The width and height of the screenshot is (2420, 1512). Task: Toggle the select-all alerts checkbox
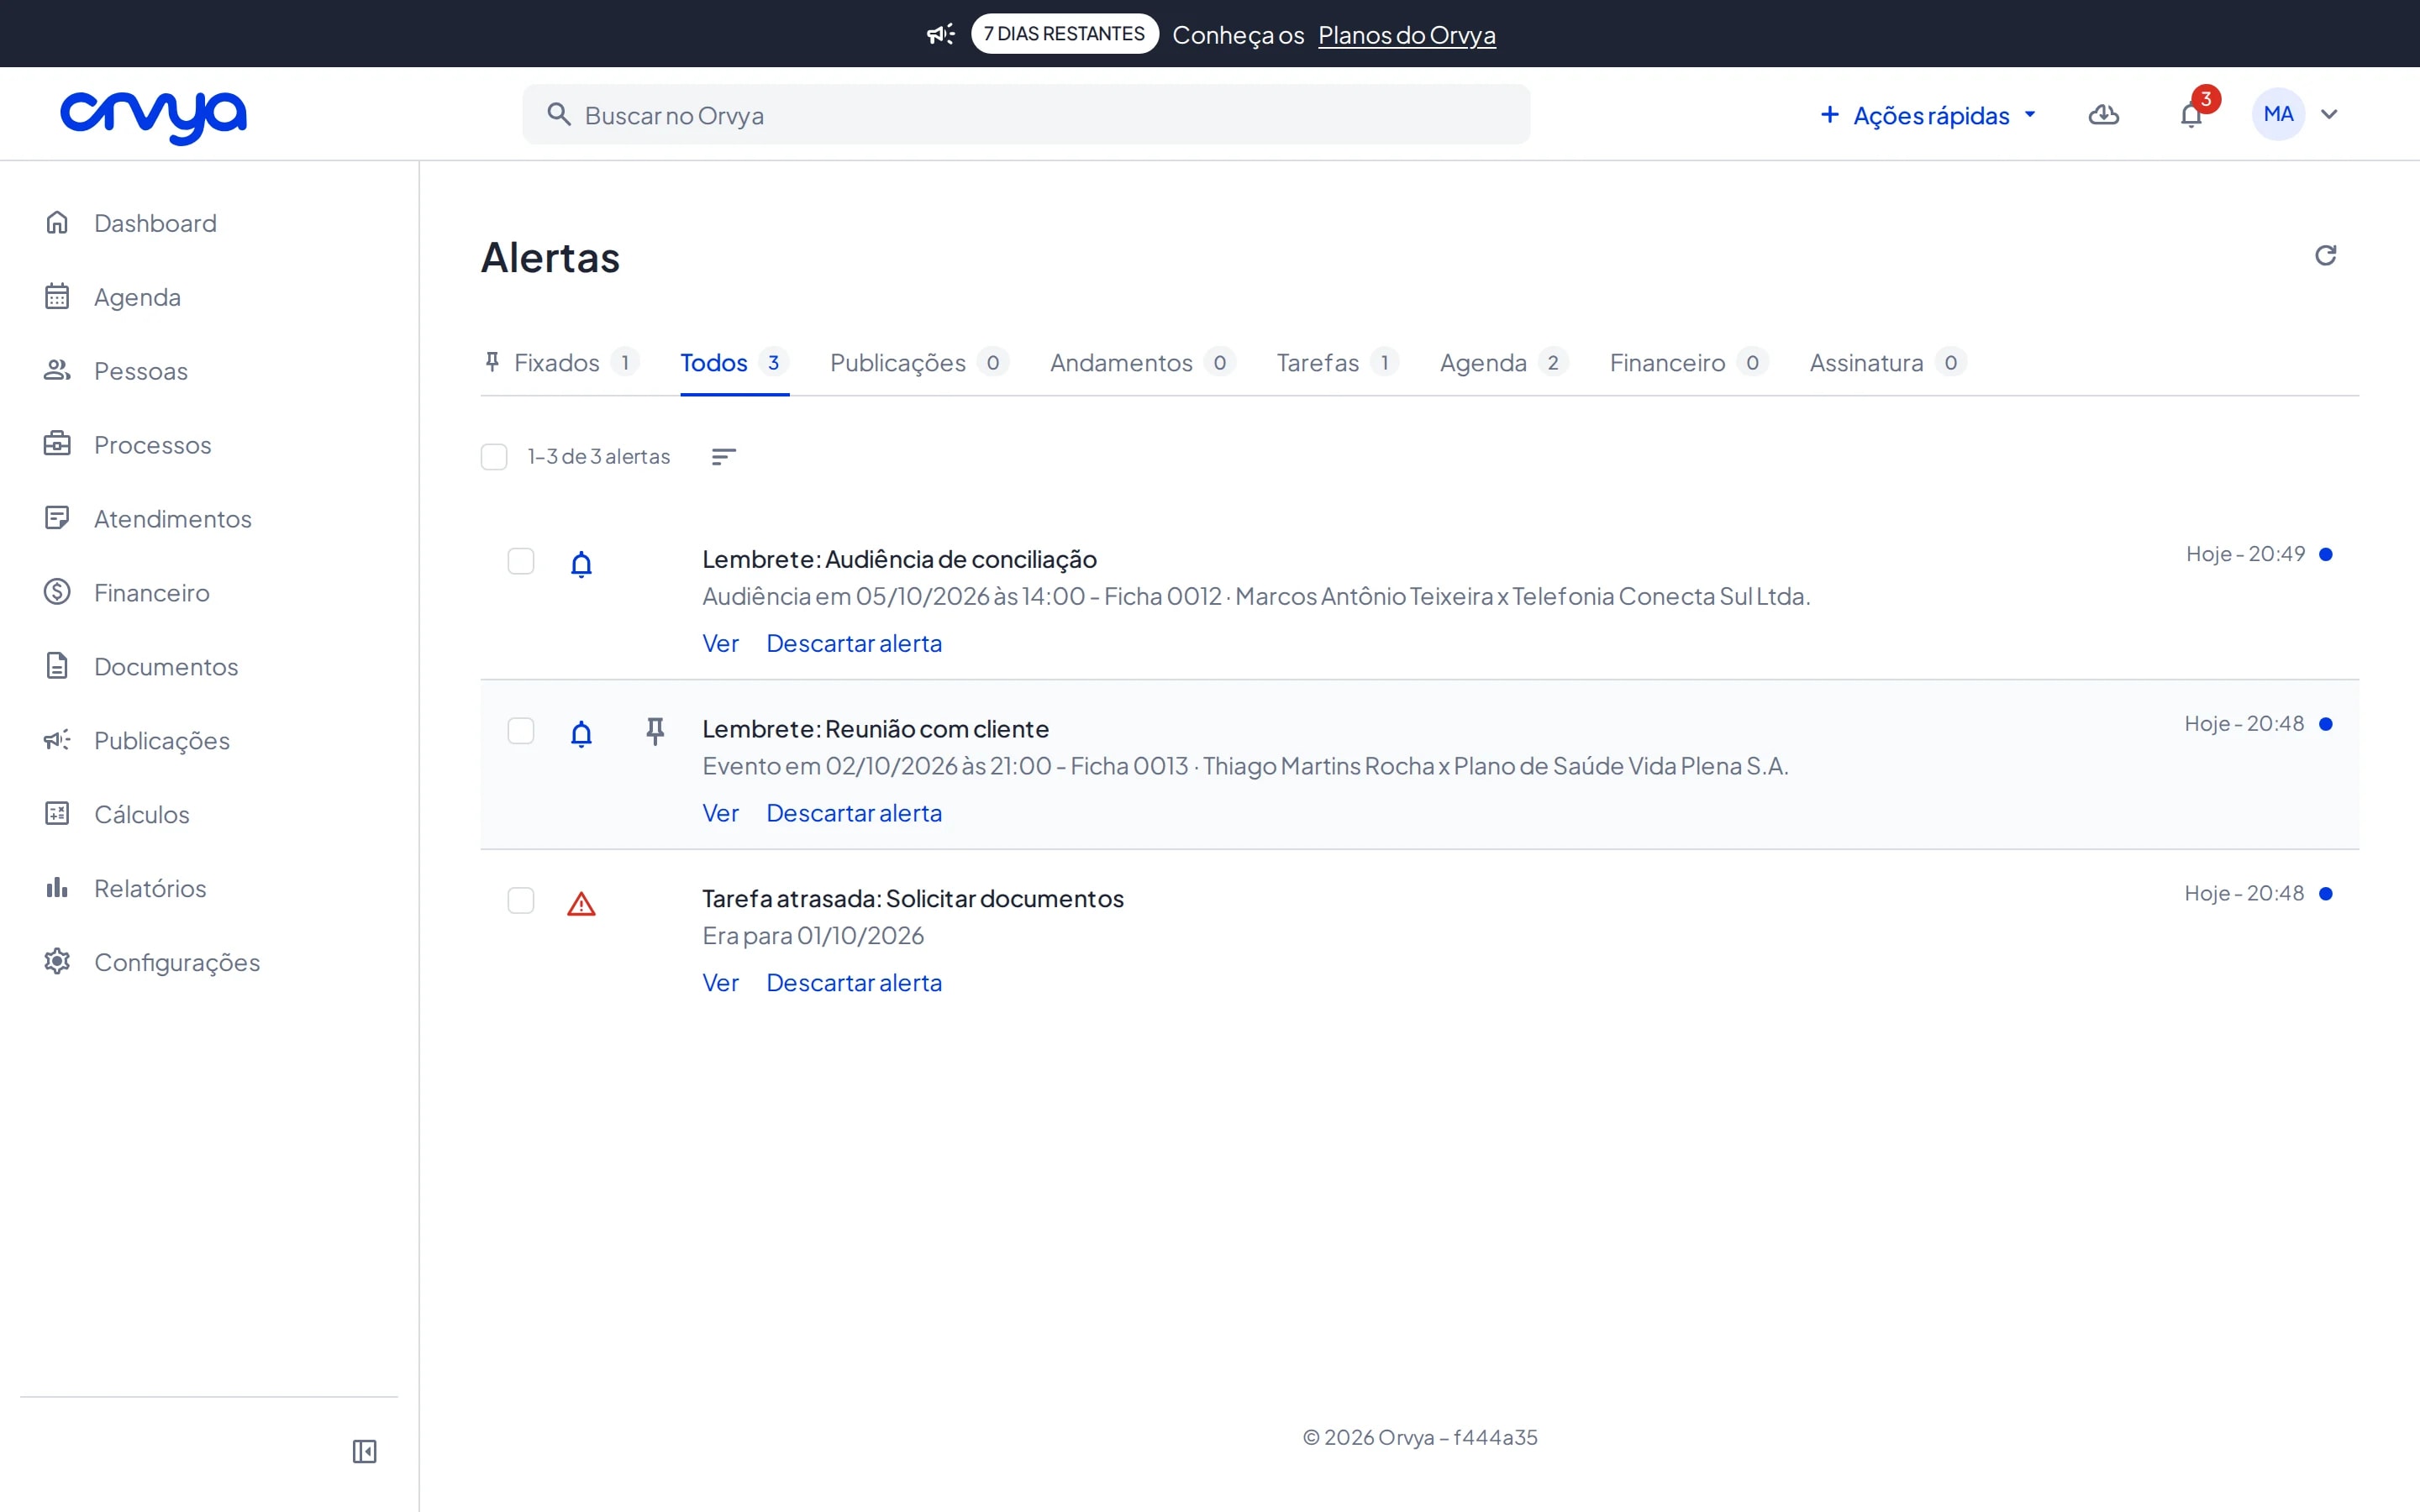494,457
